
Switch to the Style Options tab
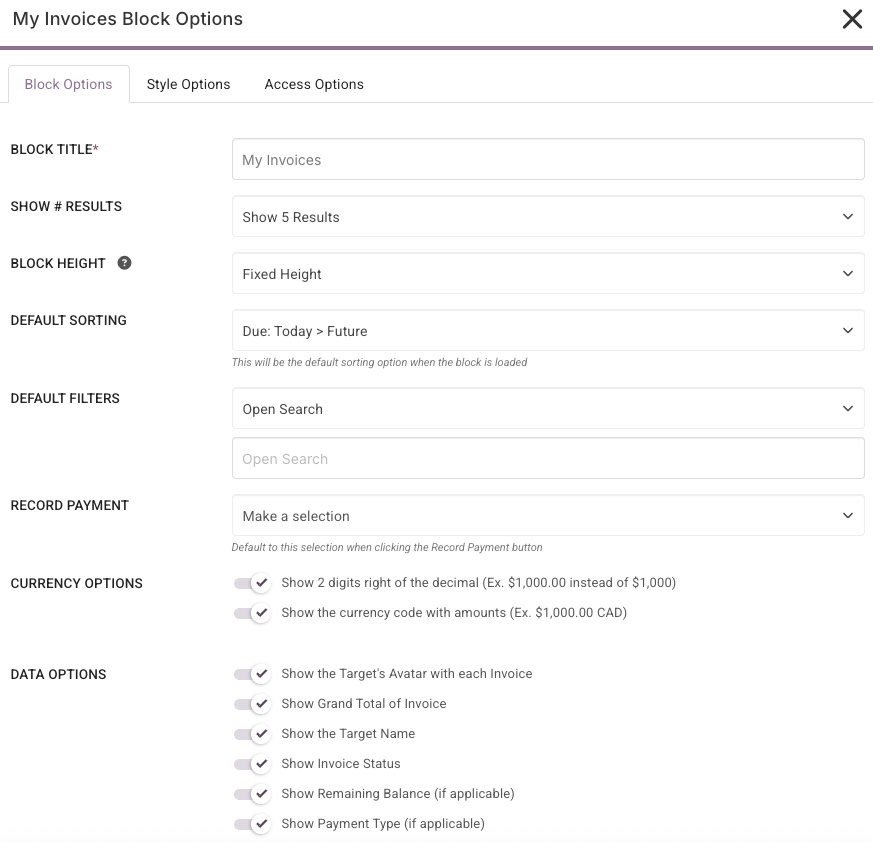pos(188,84)
